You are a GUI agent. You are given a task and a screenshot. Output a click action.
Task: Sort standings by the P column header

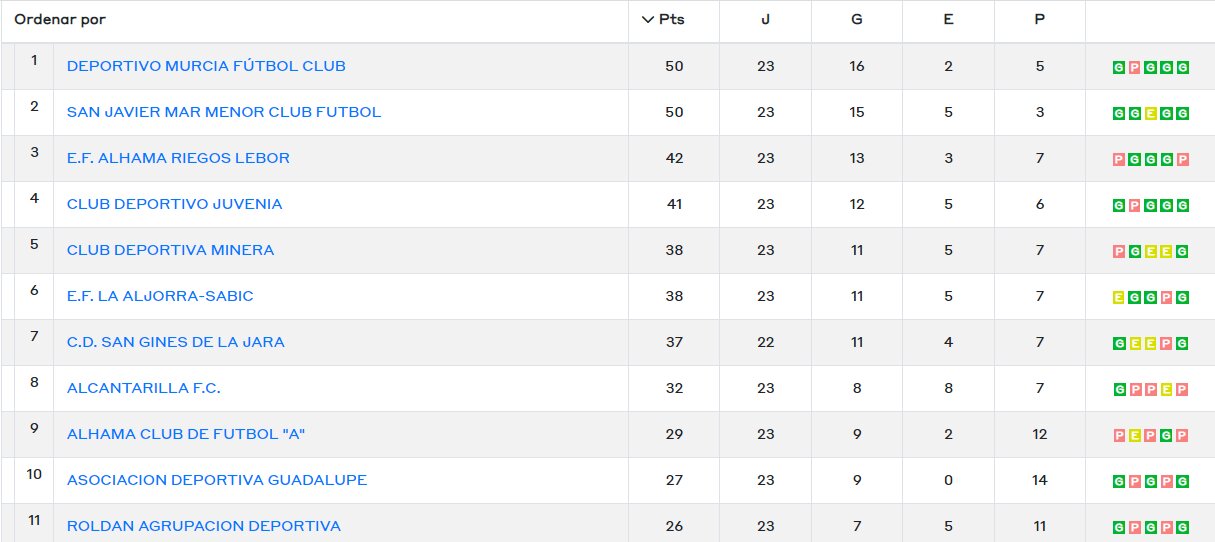(1040, 20)
